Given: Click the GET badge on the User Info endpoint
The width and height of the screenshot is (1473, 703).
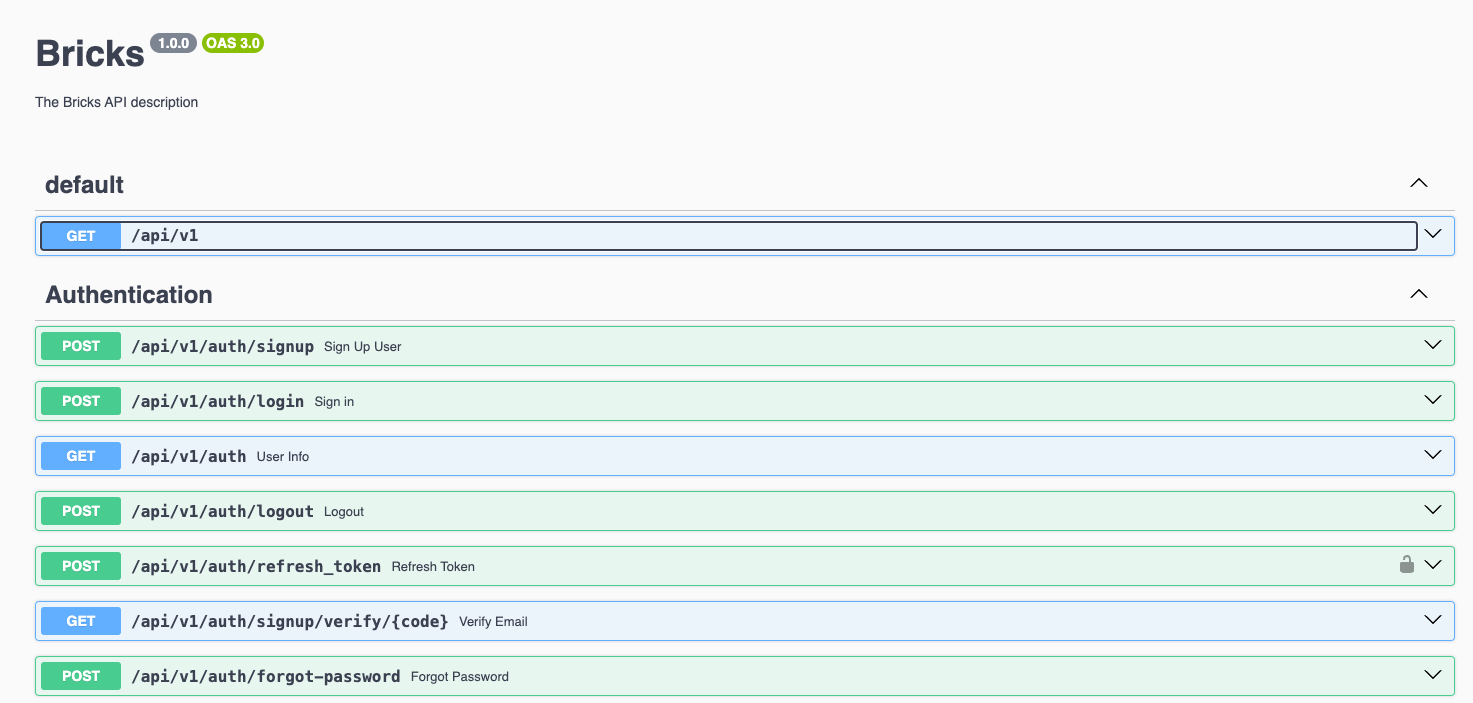Looking at the screenshot, I should point(80,455).
